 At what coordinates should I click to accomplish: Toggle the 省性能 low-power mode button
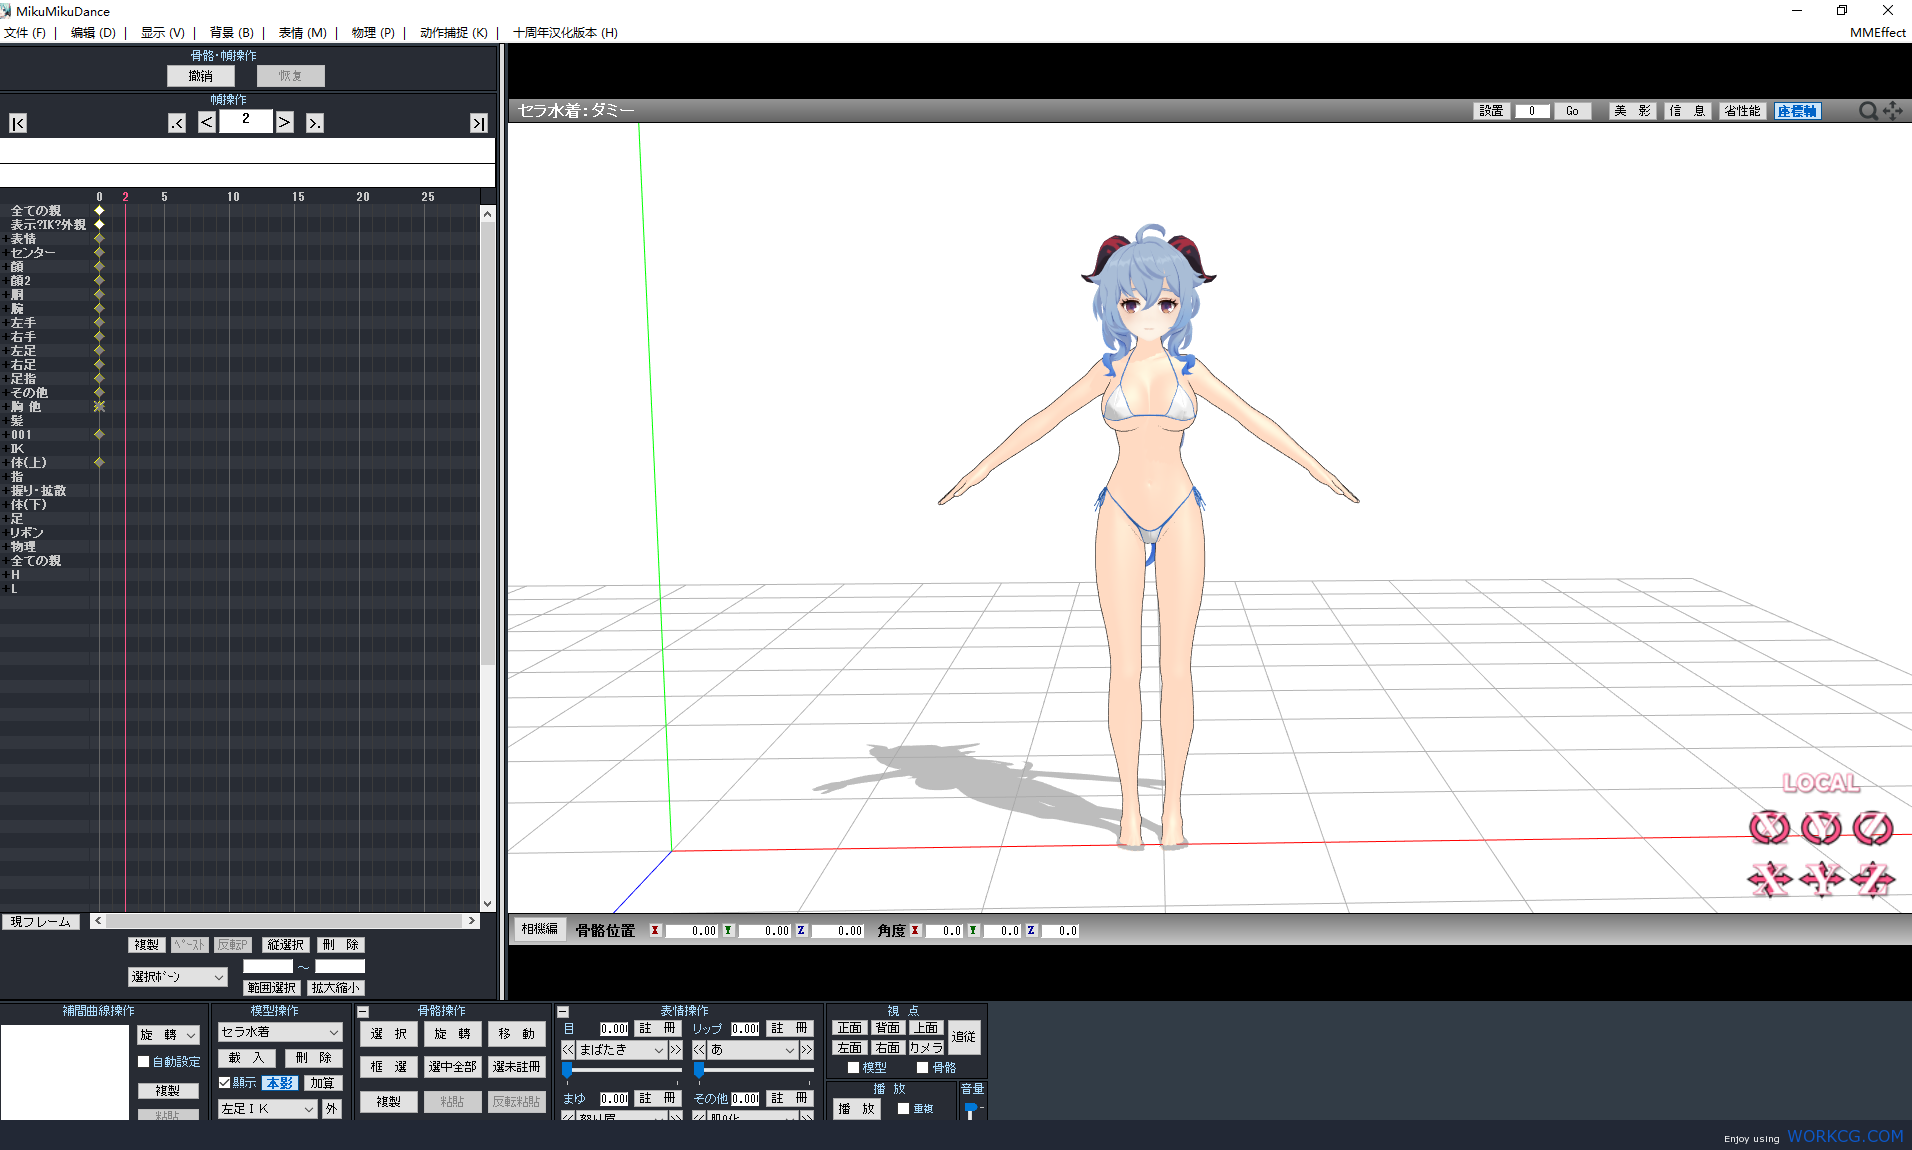[x=1742, y=111]
